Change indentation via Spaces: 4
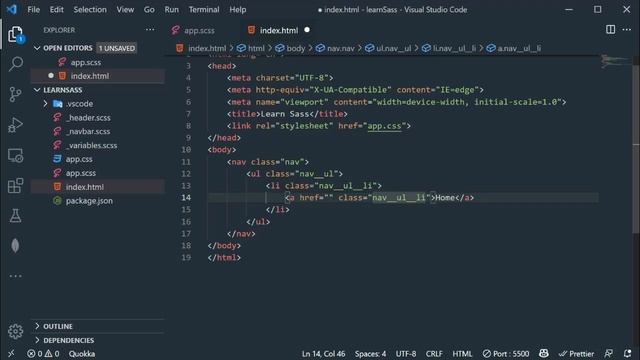The height and width of the screenshot is (360, 640). coord(370,353)
